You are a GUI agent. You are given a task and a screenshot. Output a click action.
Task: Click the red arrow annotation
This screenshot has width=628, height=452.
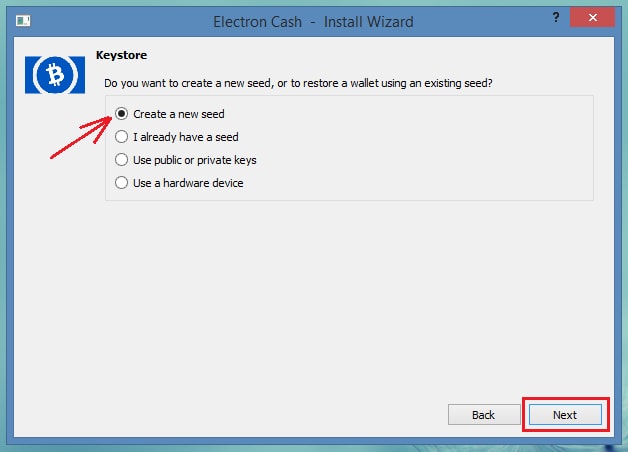coord(81,137)
